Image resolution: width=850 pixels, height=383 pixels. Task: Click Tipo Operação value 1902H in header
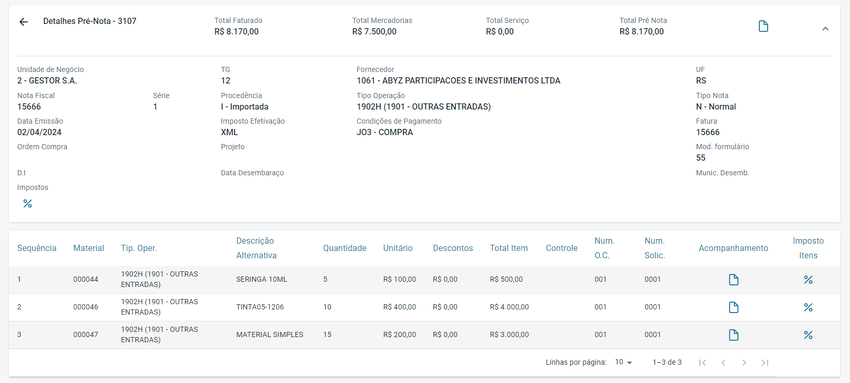click(x=423, y=107)
